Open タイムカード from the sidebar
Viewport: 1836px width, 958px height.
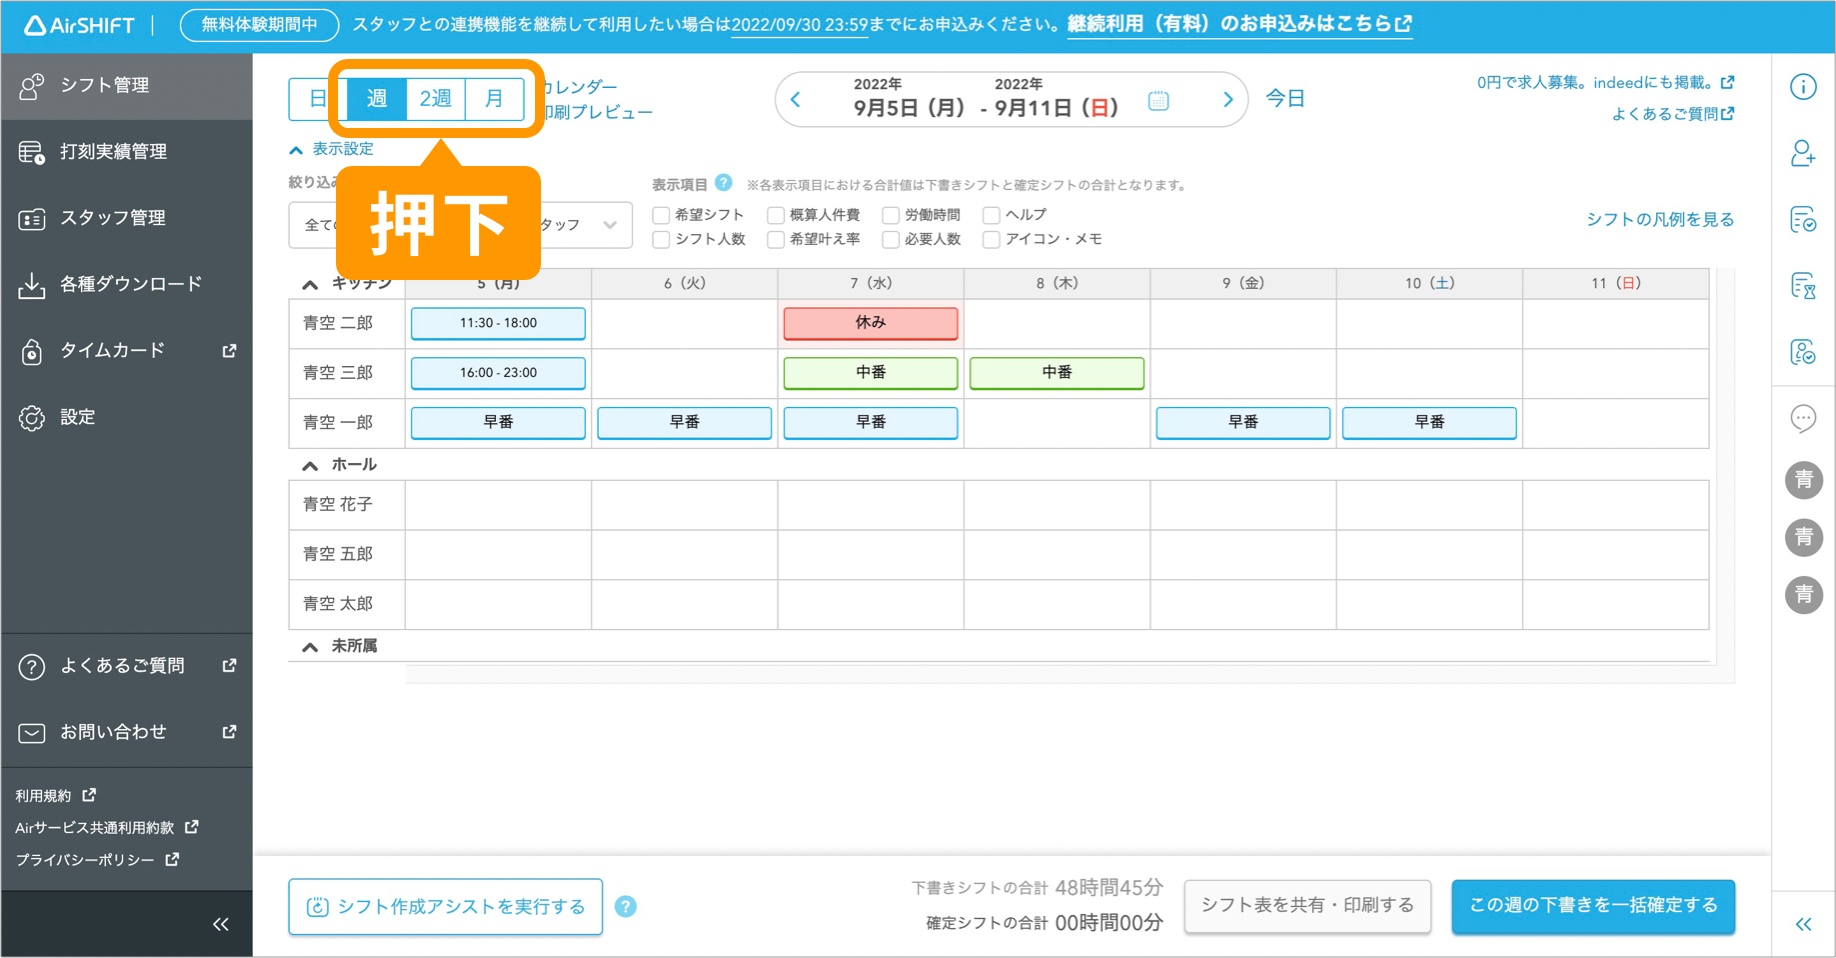pyautogui.click(x=110, y=350)
